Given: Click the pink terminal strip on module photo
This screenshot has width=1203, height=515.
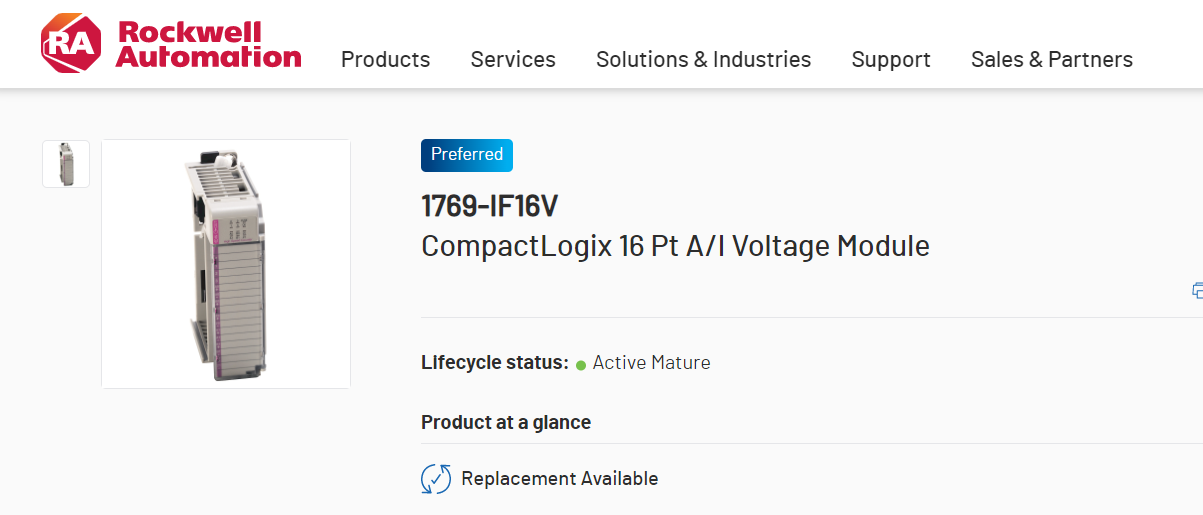Looking at the screenshot, I should point(217,300).
